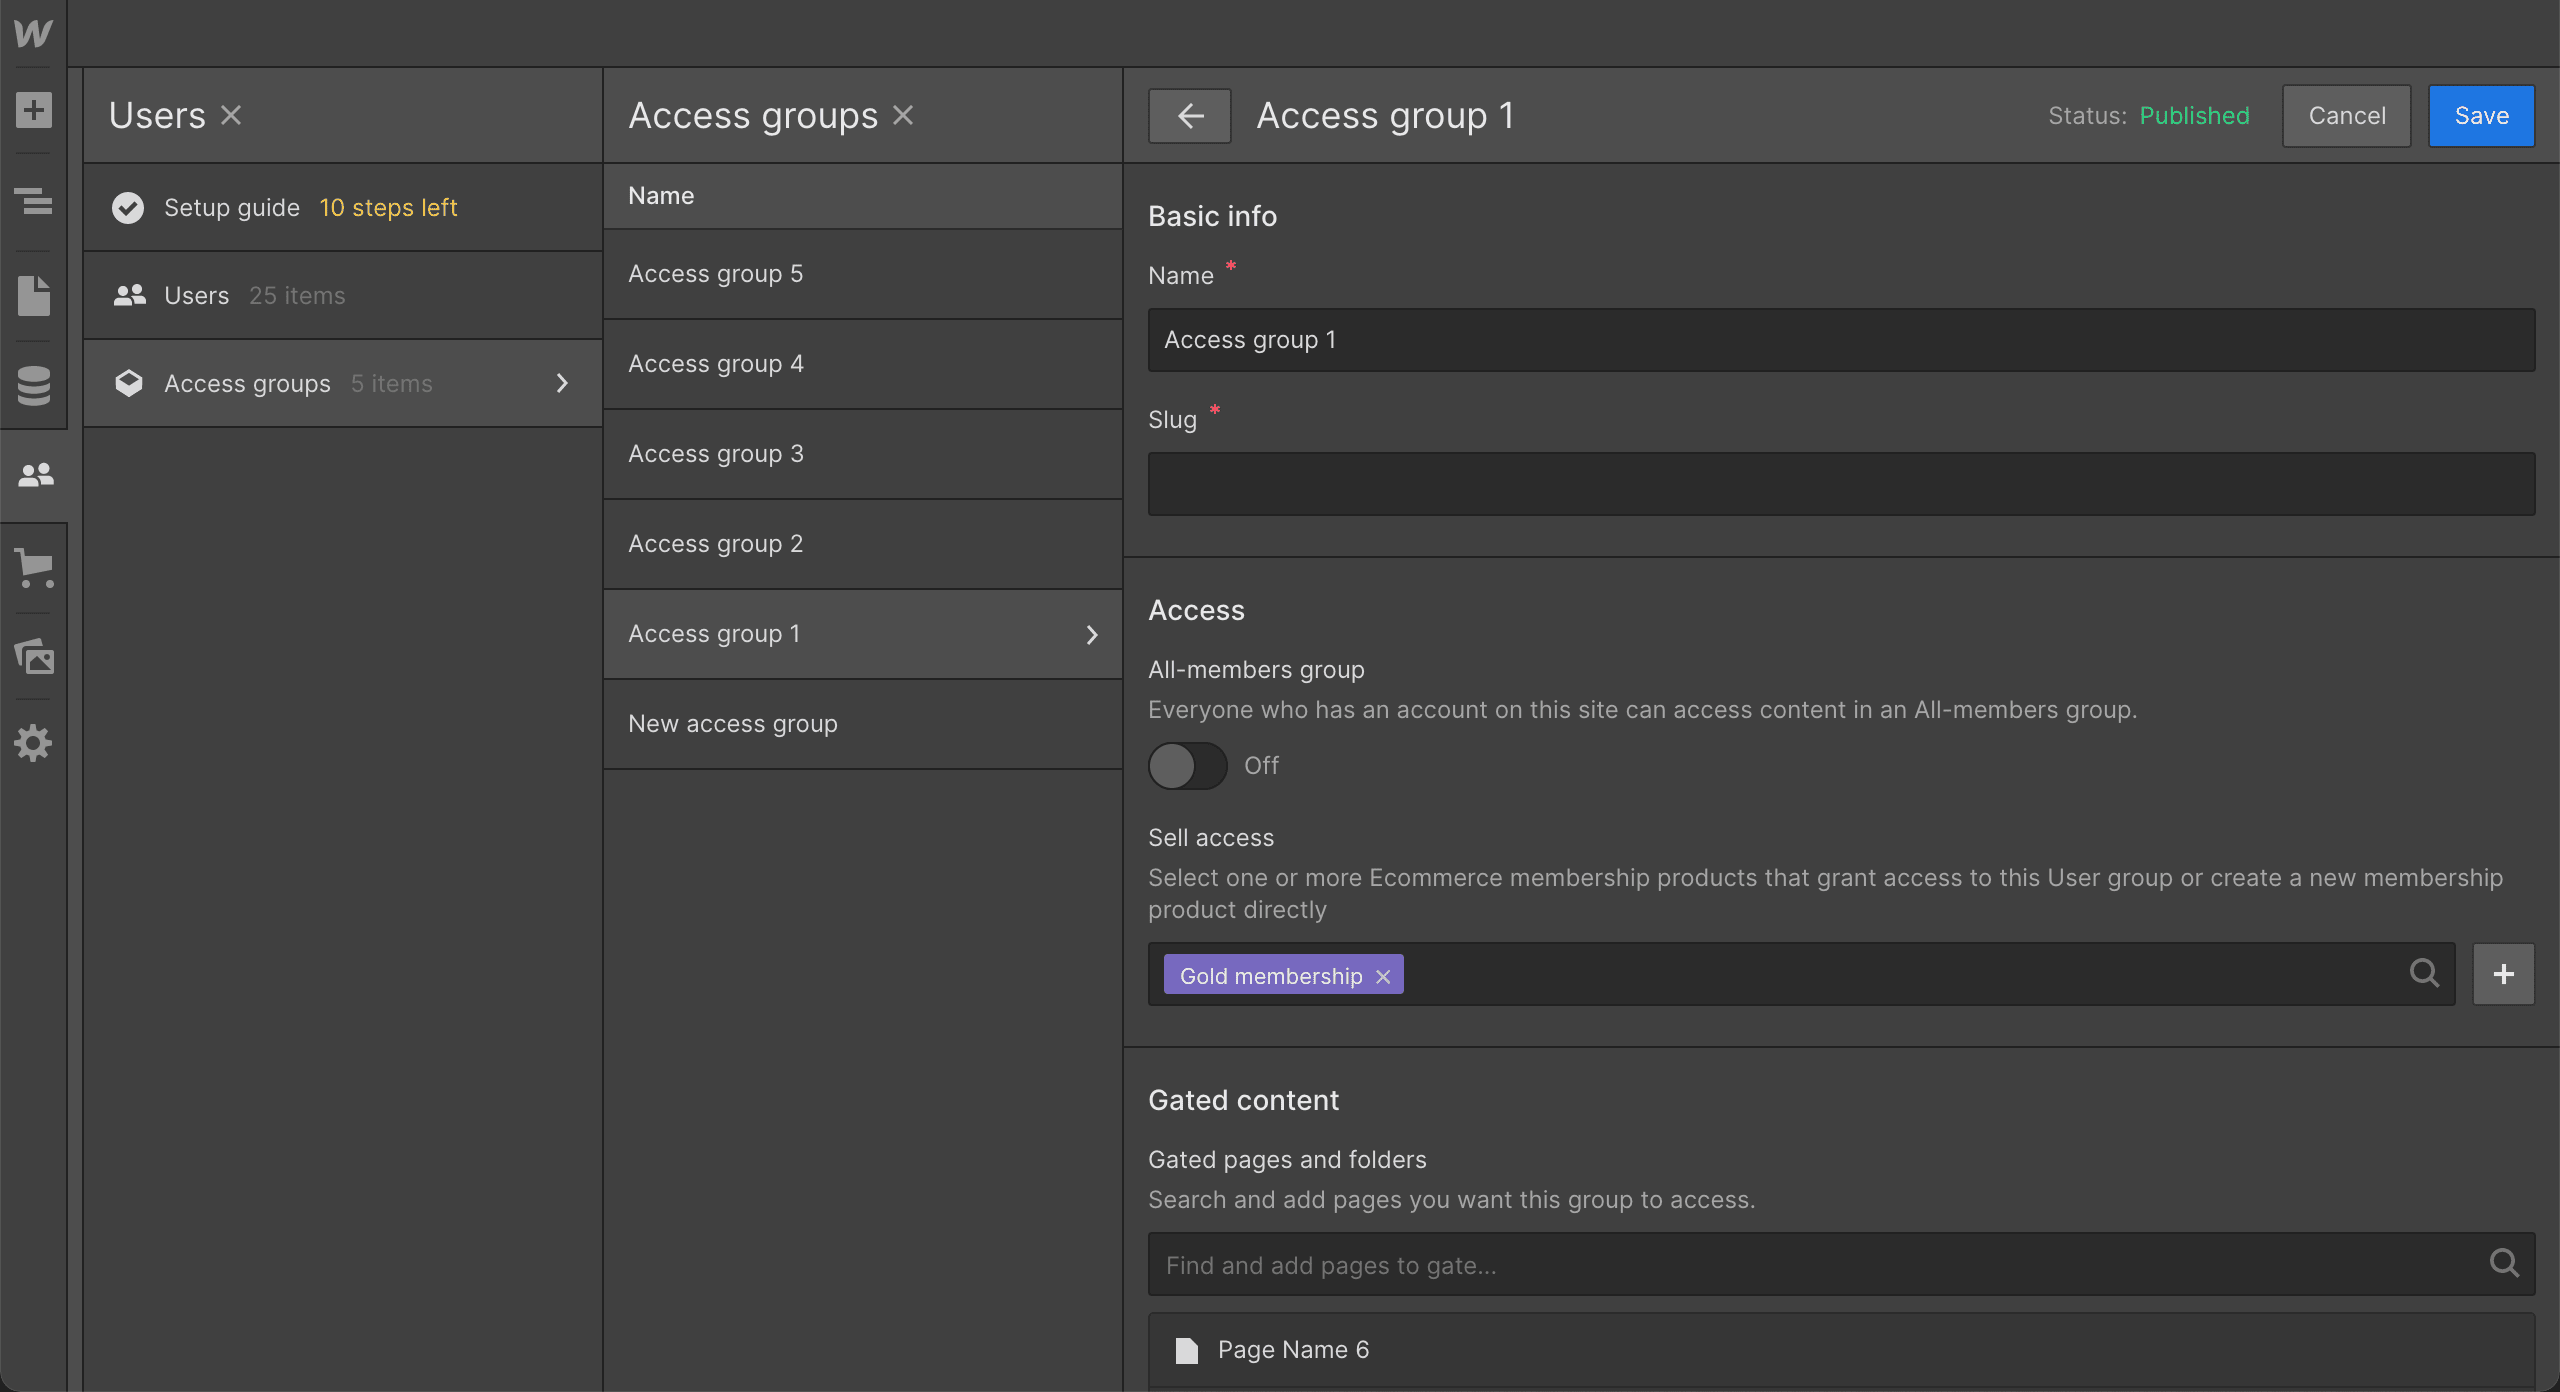Close the Users panel
This screenshot has width=2560, height=1392.
tap(231, 115)
